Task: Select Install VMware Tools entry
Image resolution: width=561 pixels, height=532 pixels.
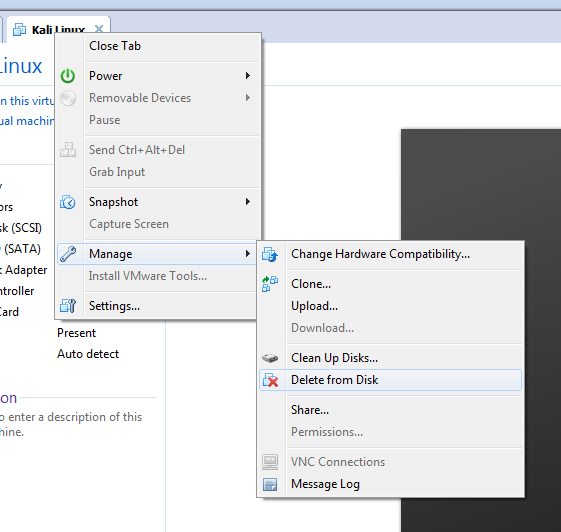Action: click(x=156, y=276)
